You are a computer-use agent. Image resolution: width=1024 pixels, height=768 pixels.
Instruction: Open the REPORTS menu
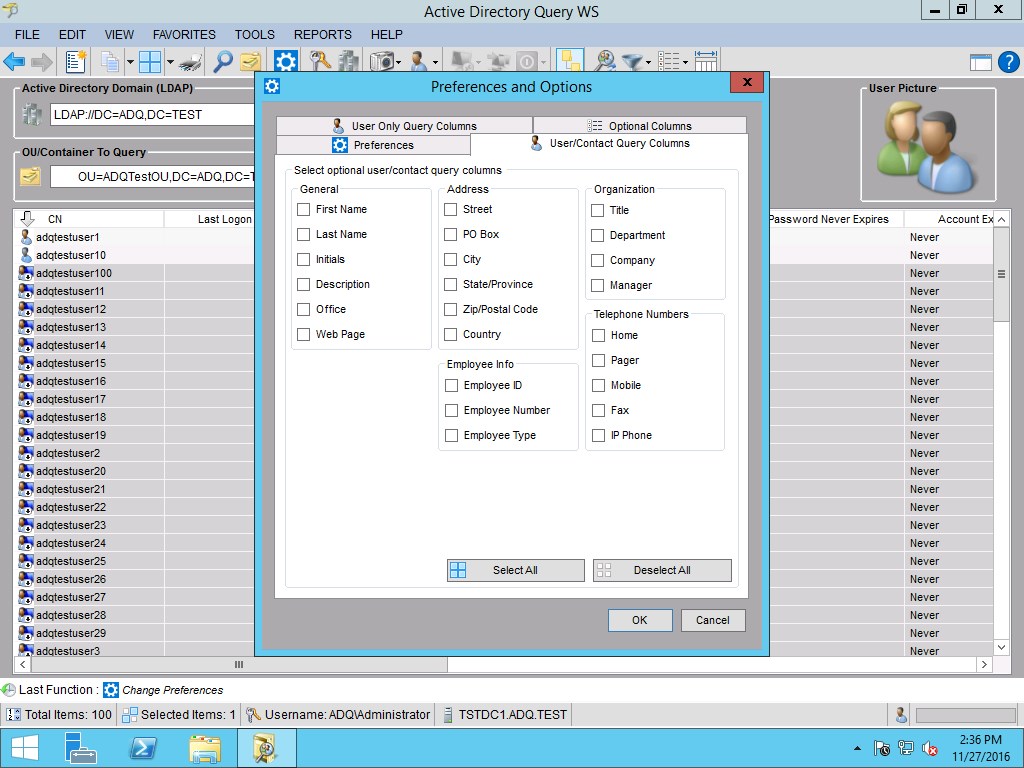tap(323, 35)
